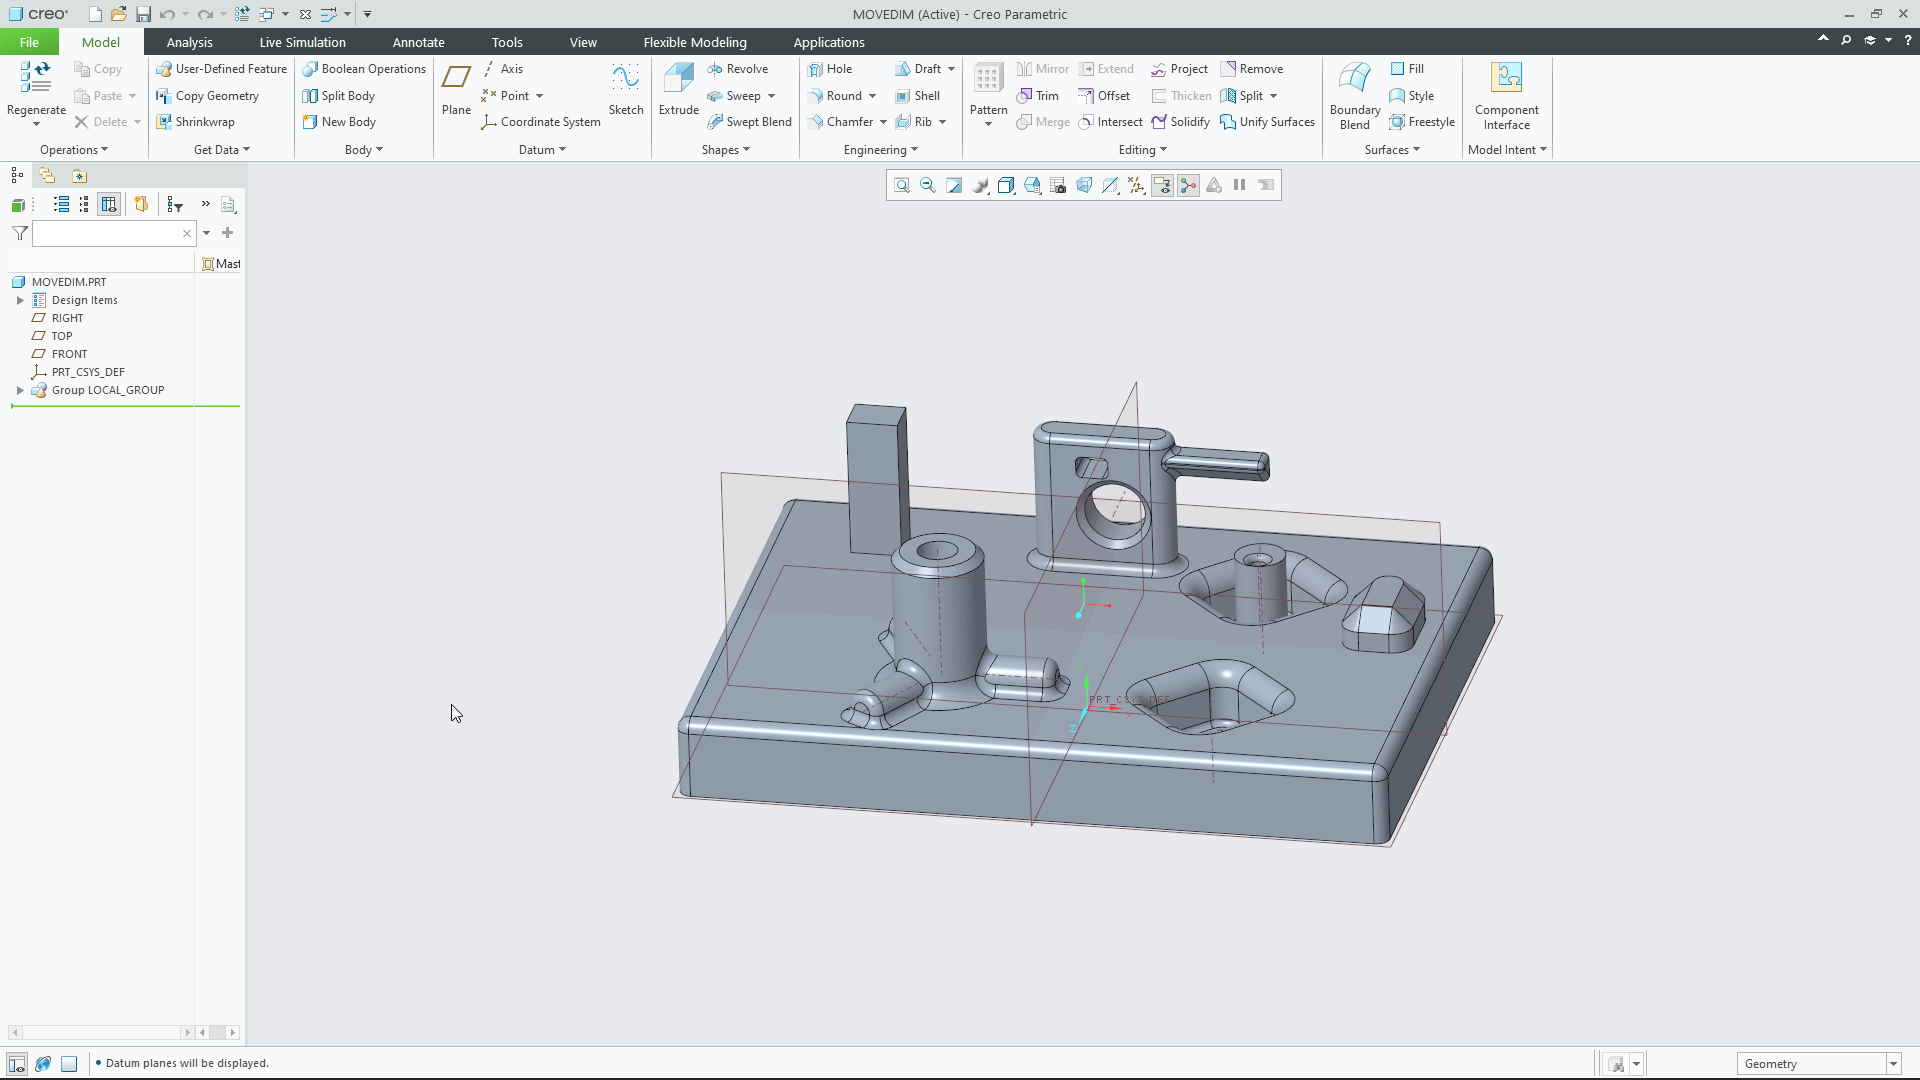Click the User-Defined Feature button

221,69
